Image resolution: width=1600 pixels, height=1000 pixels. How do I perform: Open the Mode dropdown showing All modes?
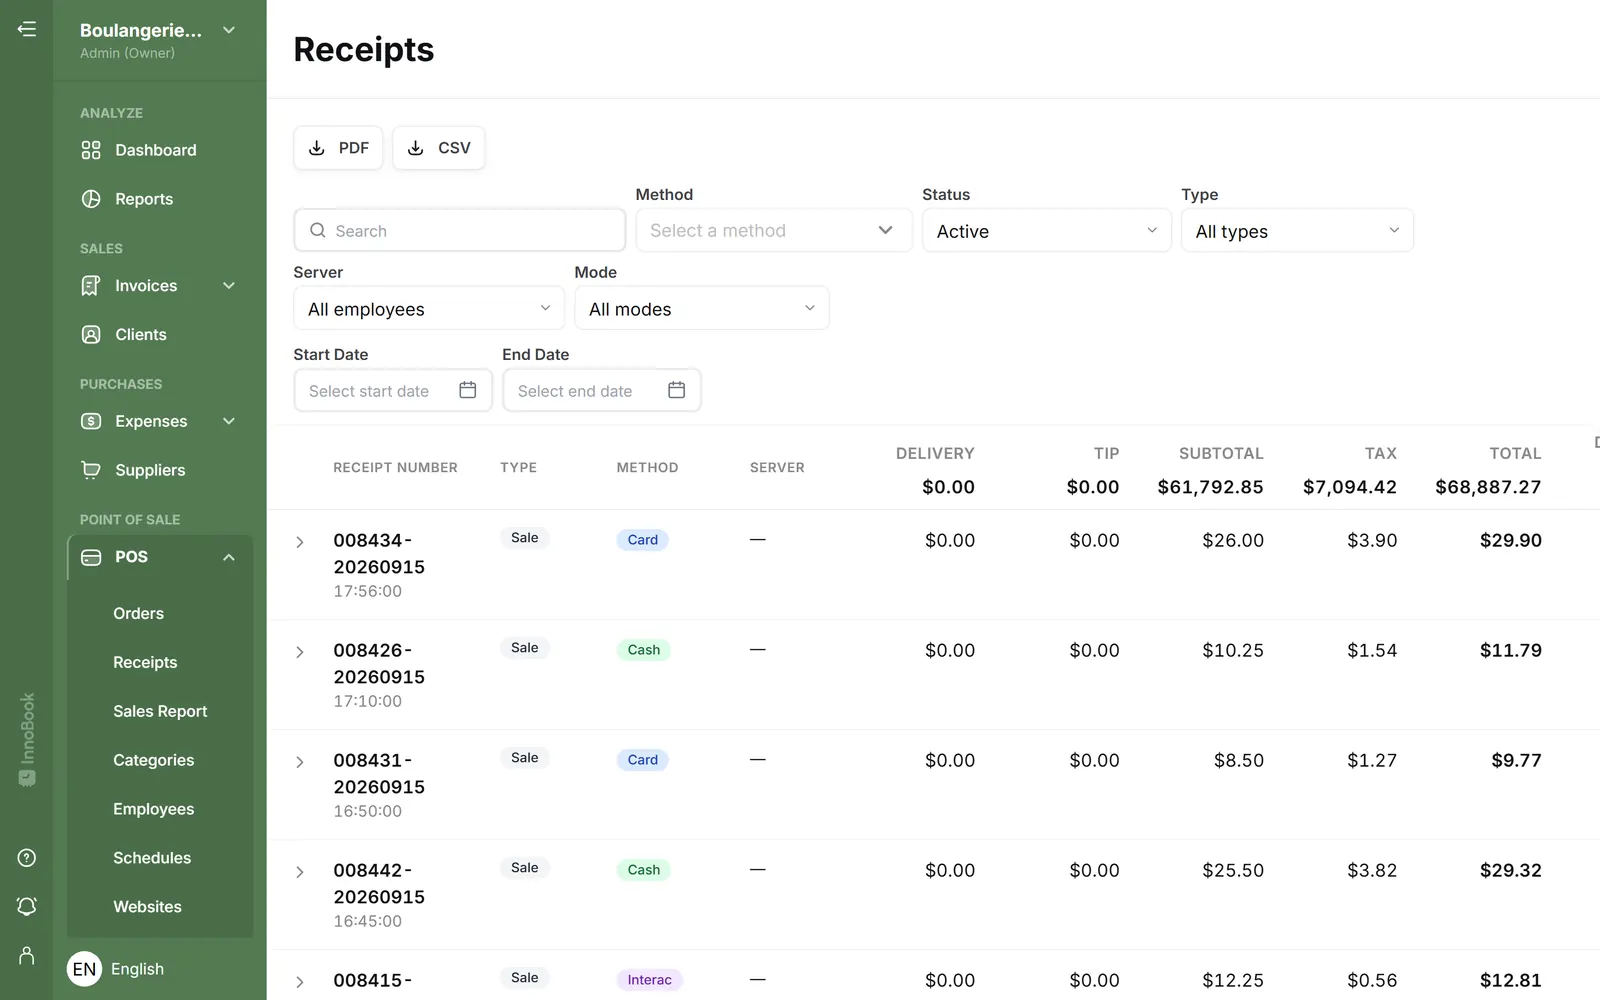pos(702,309)
